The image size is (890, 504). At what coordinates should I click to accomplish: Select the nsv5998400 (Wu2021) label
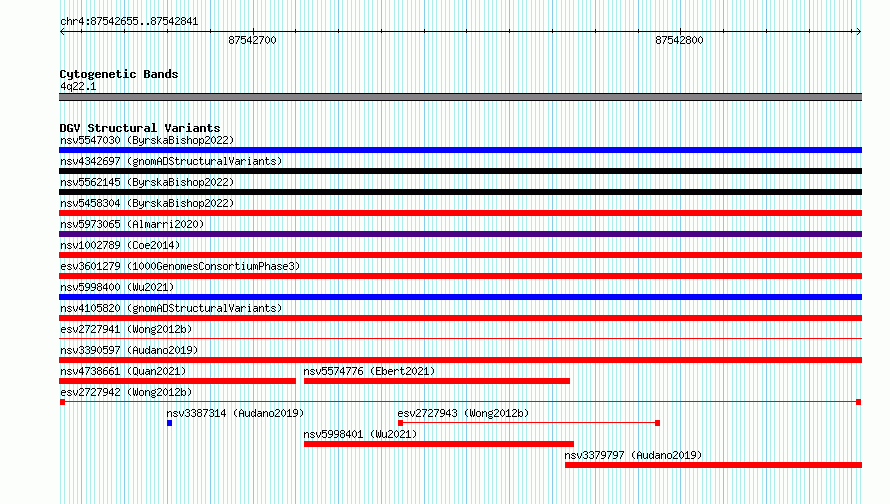click(x=117, y=287)
